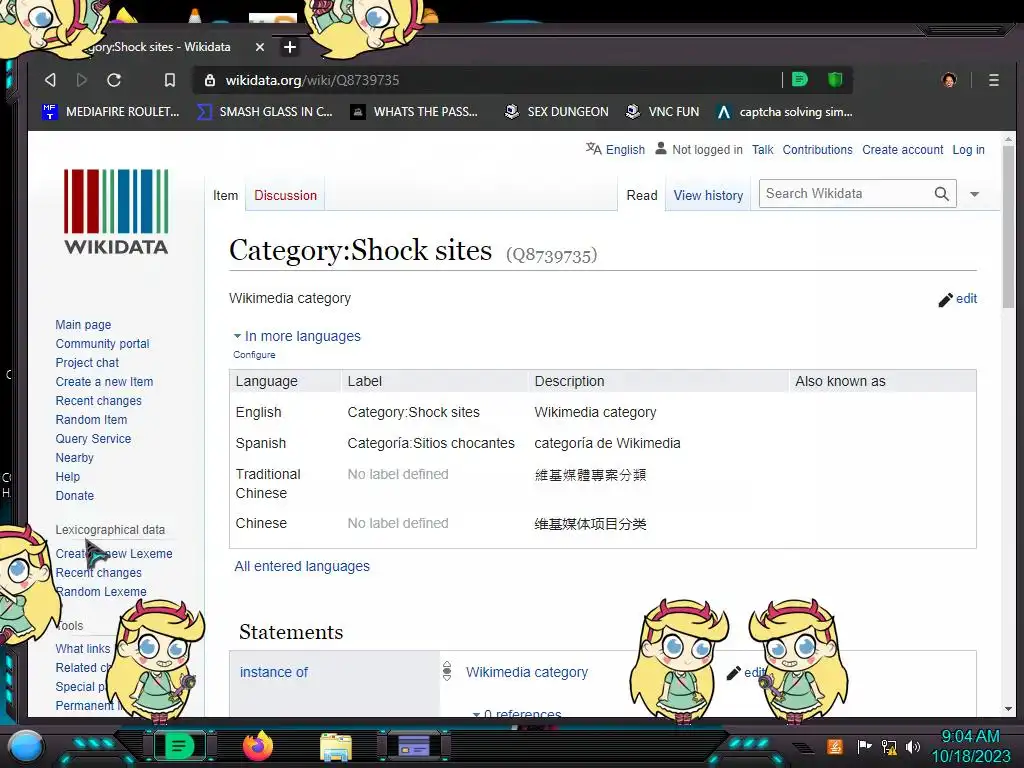
Task: Open the taskbar clock showing 9:04 AM
Action: (970, 746)
